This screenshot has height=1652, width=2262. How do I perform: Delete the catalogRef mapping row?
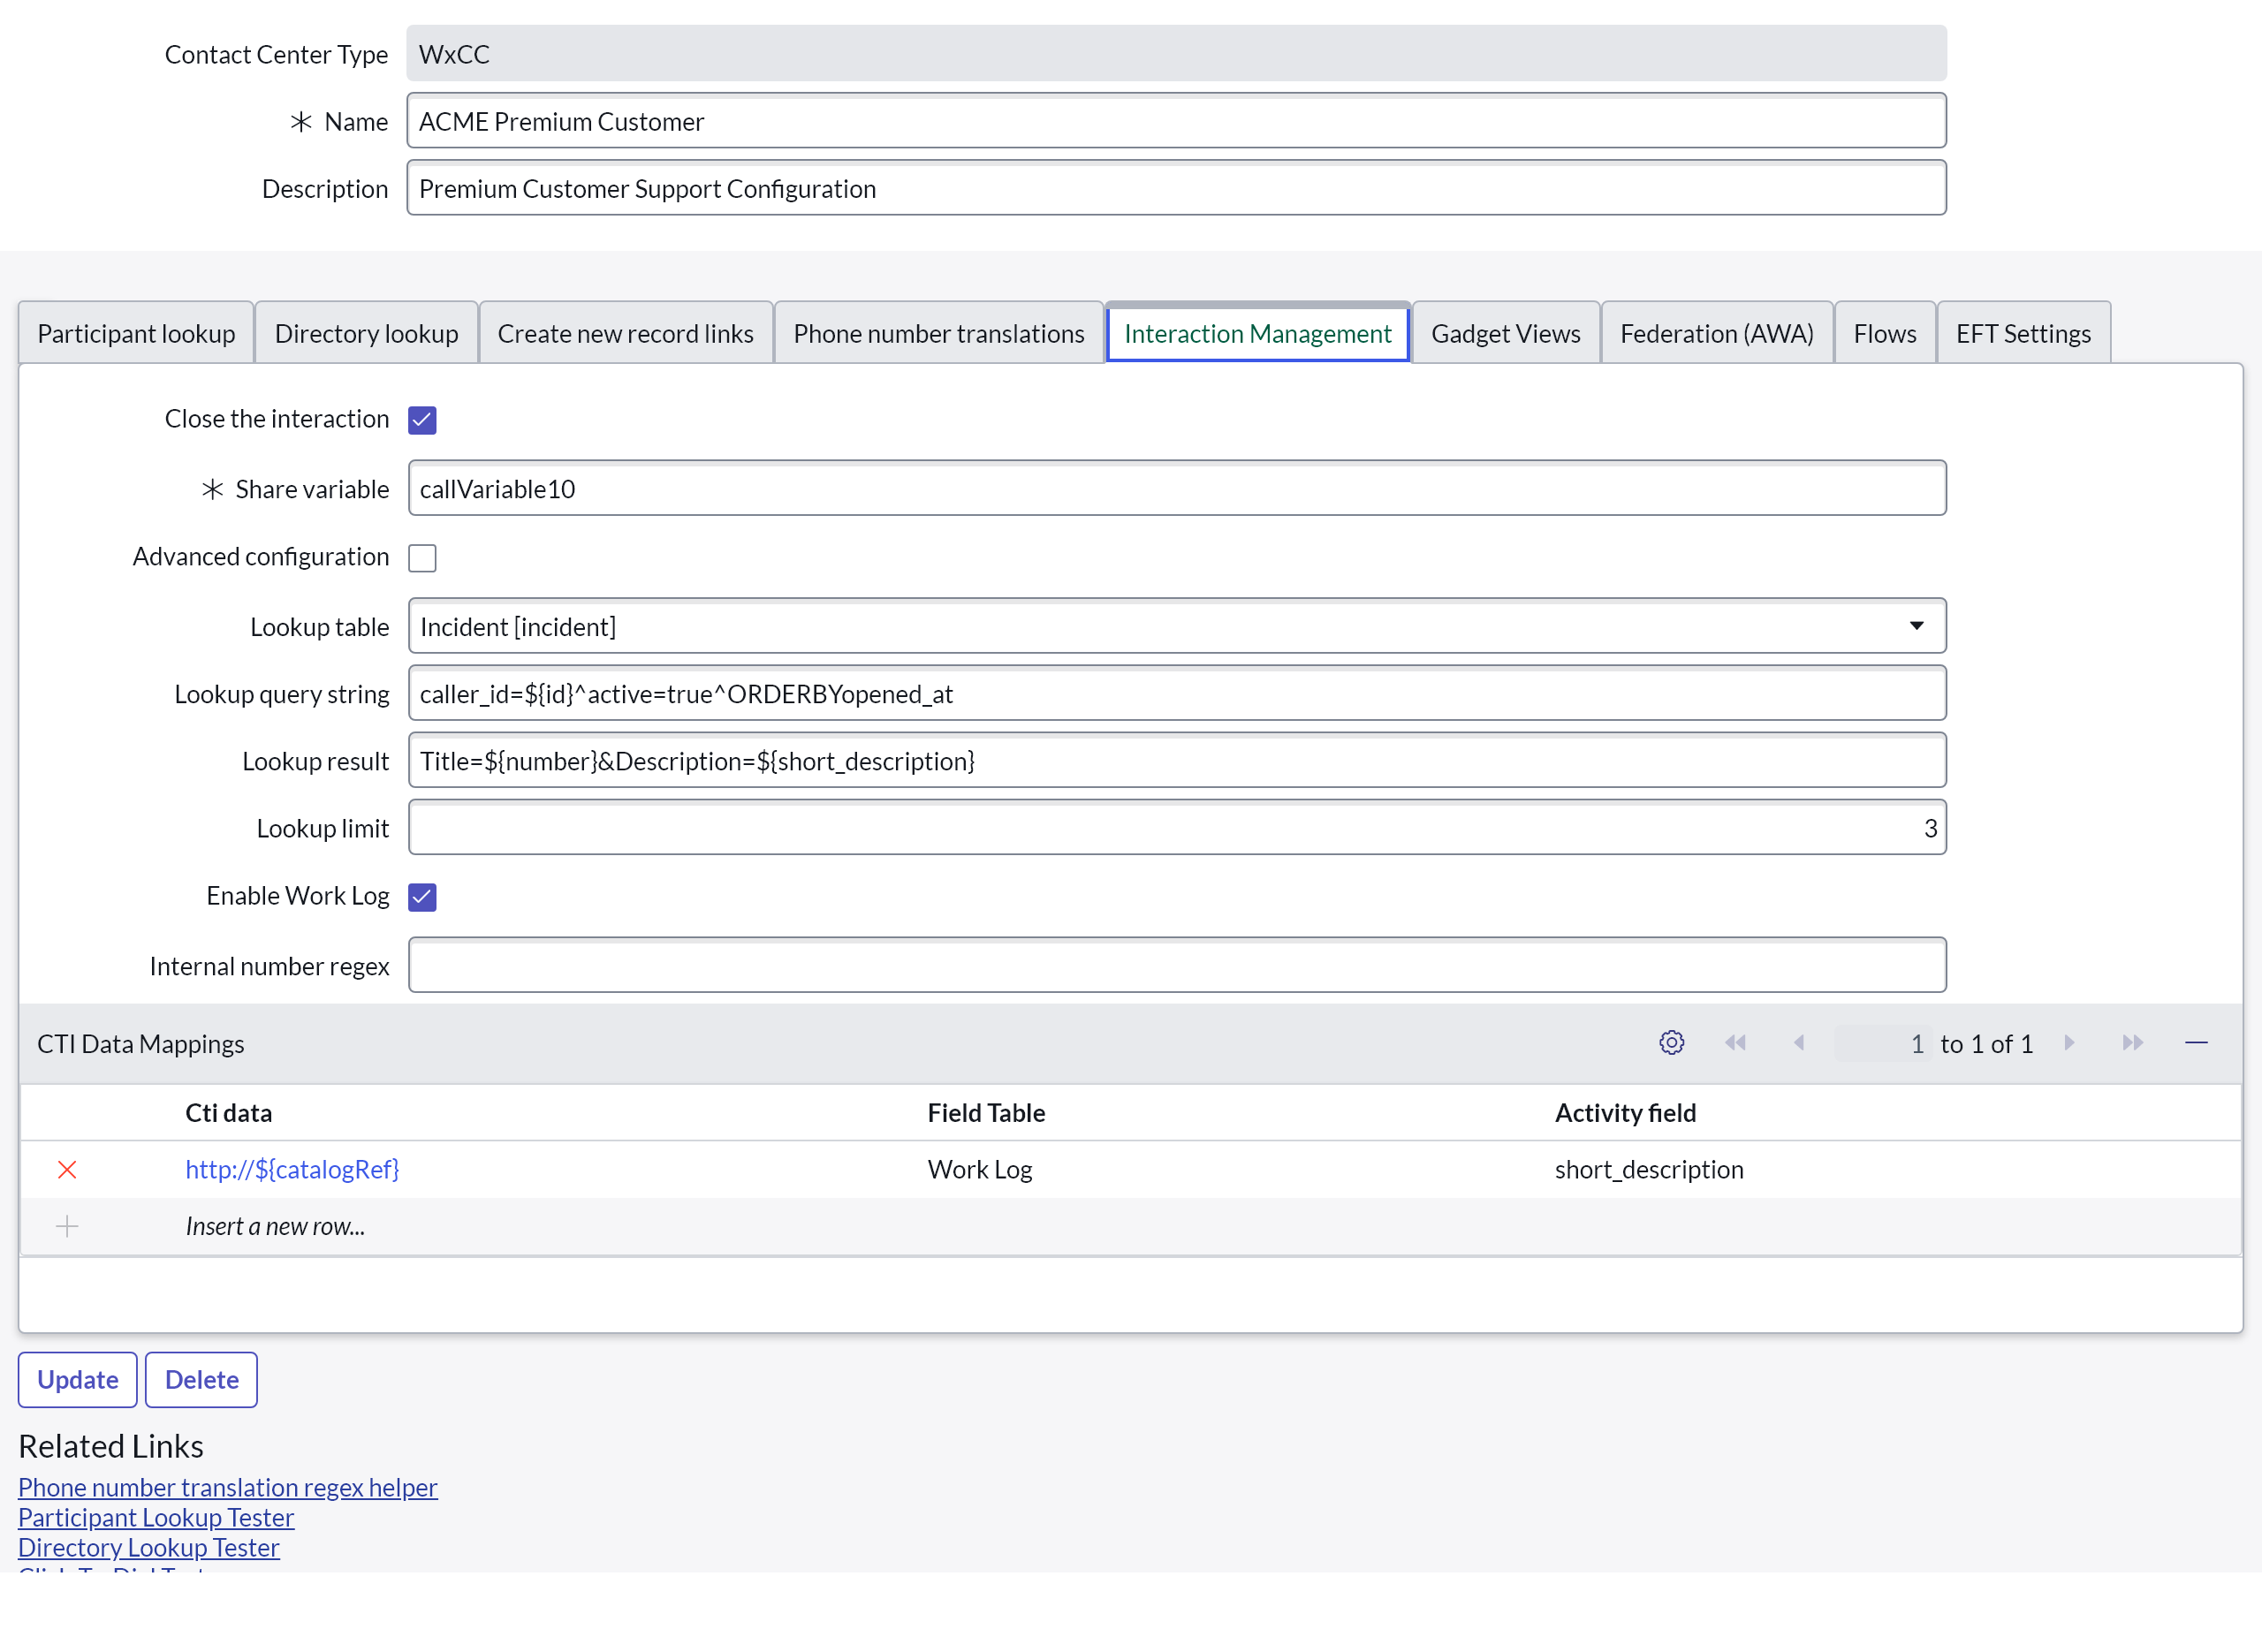pyautogui.click(x=67, y=1169)
